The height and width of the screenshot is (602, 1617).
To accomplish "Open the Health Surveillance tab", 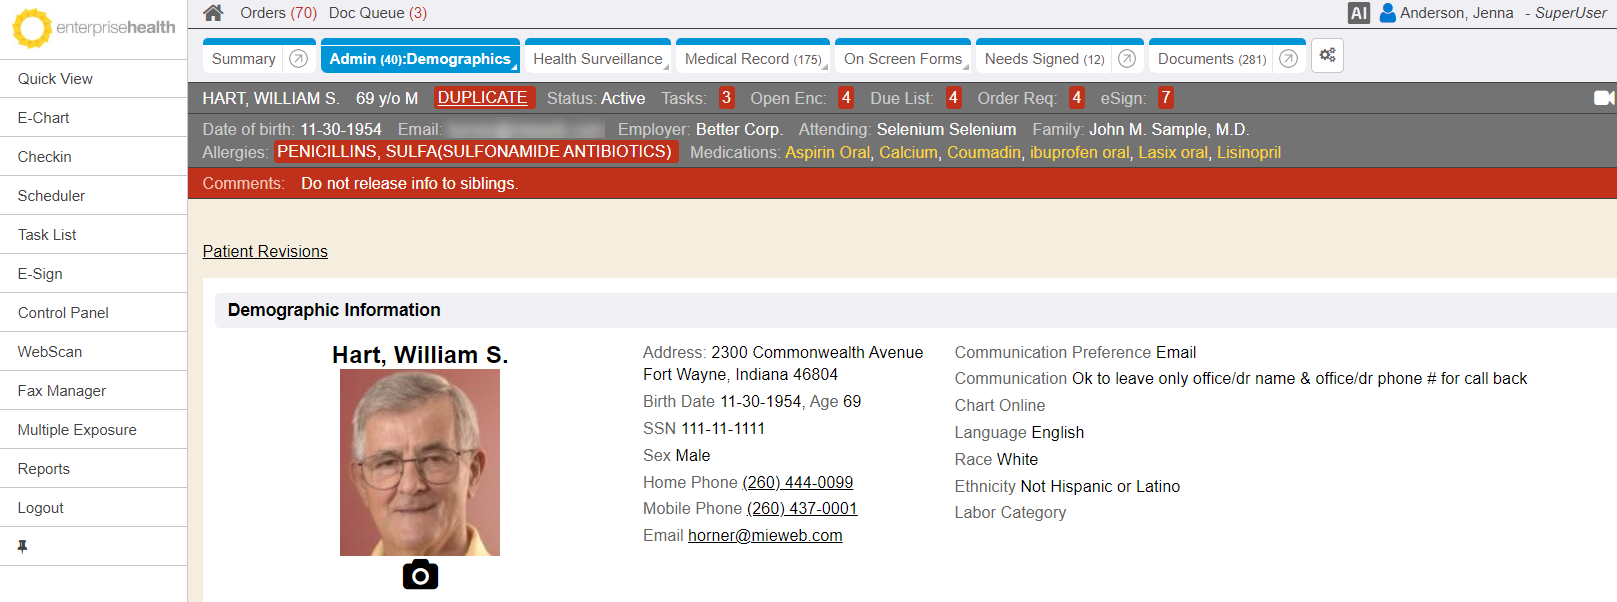I will point(597,59).
